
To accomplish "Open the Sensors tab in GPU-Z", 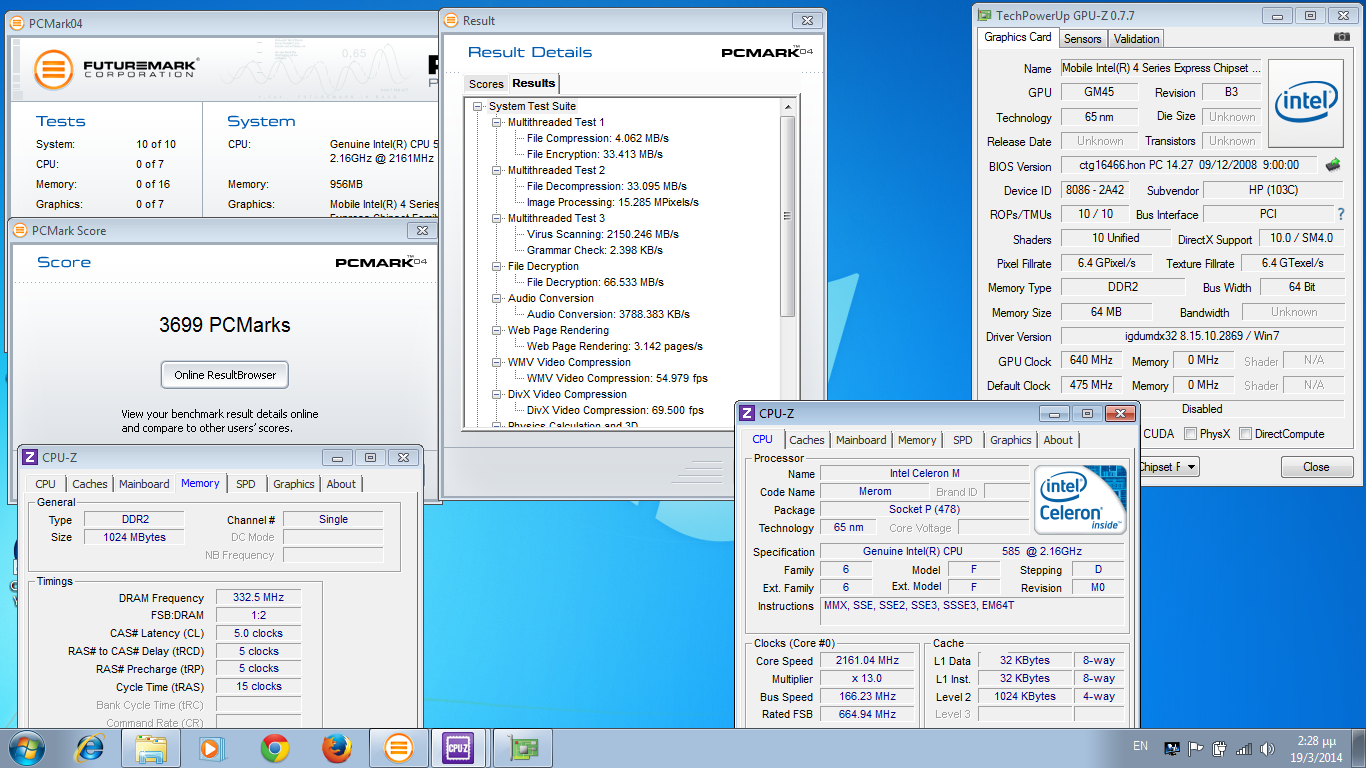I will (1082, 39).
